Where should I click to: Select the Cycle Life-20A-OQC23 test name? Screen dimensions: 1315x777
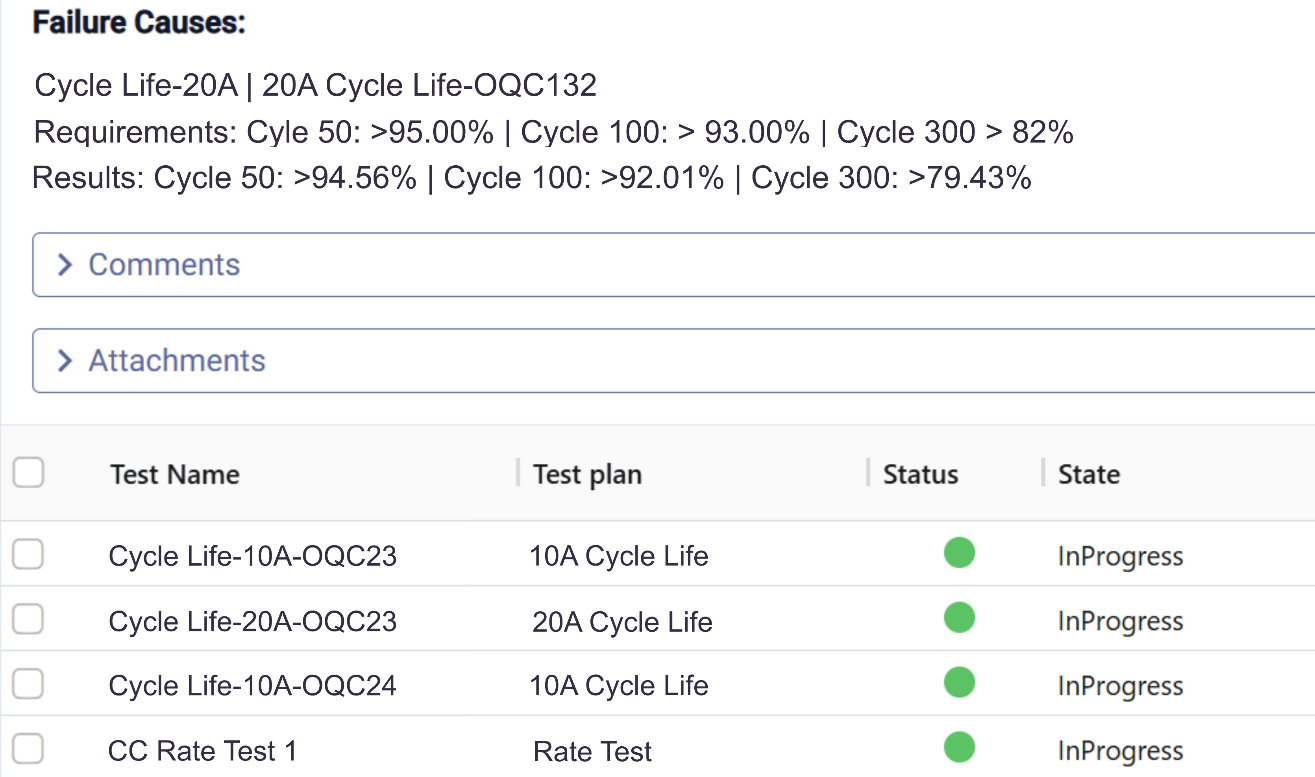(252, 622)
